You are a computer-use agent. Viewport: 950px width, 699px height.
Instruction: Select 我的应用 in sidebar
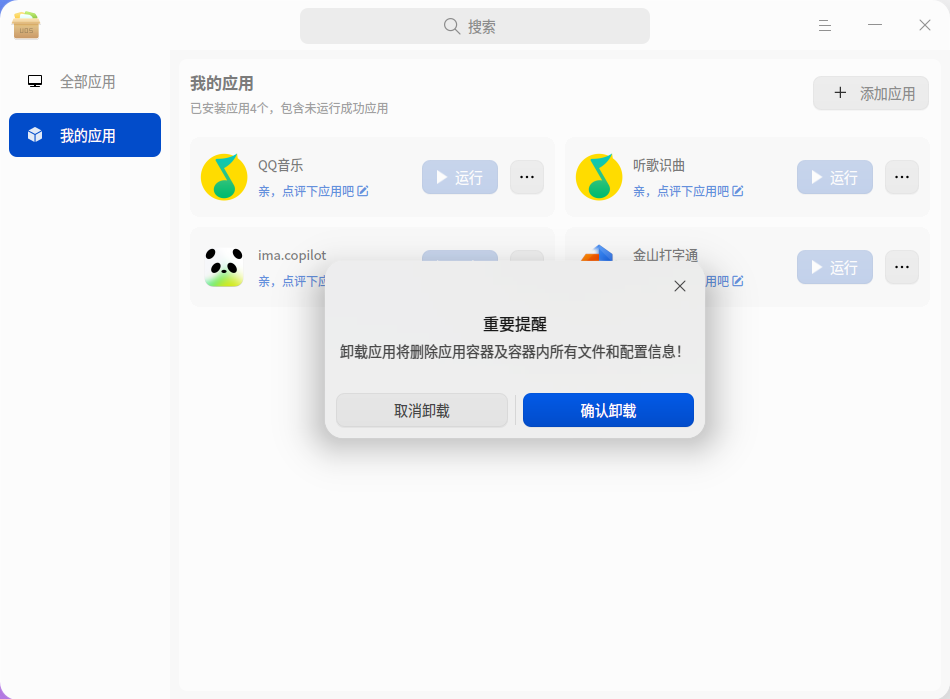pos(85,135)
